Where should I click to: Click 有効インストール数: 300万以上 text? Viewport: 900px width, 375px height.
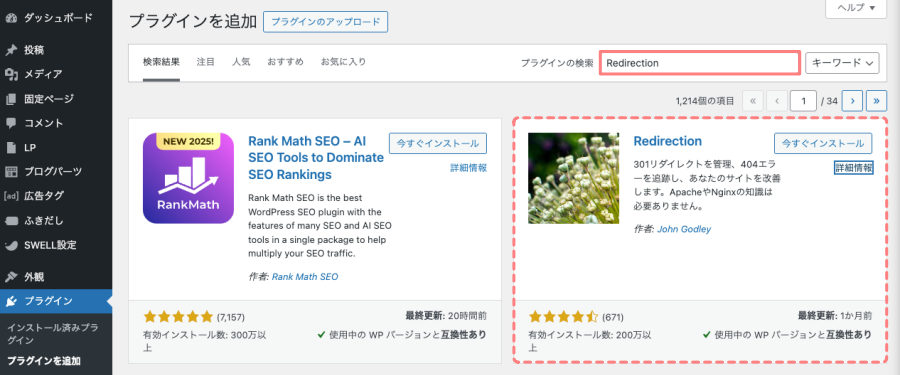point(204,341)
